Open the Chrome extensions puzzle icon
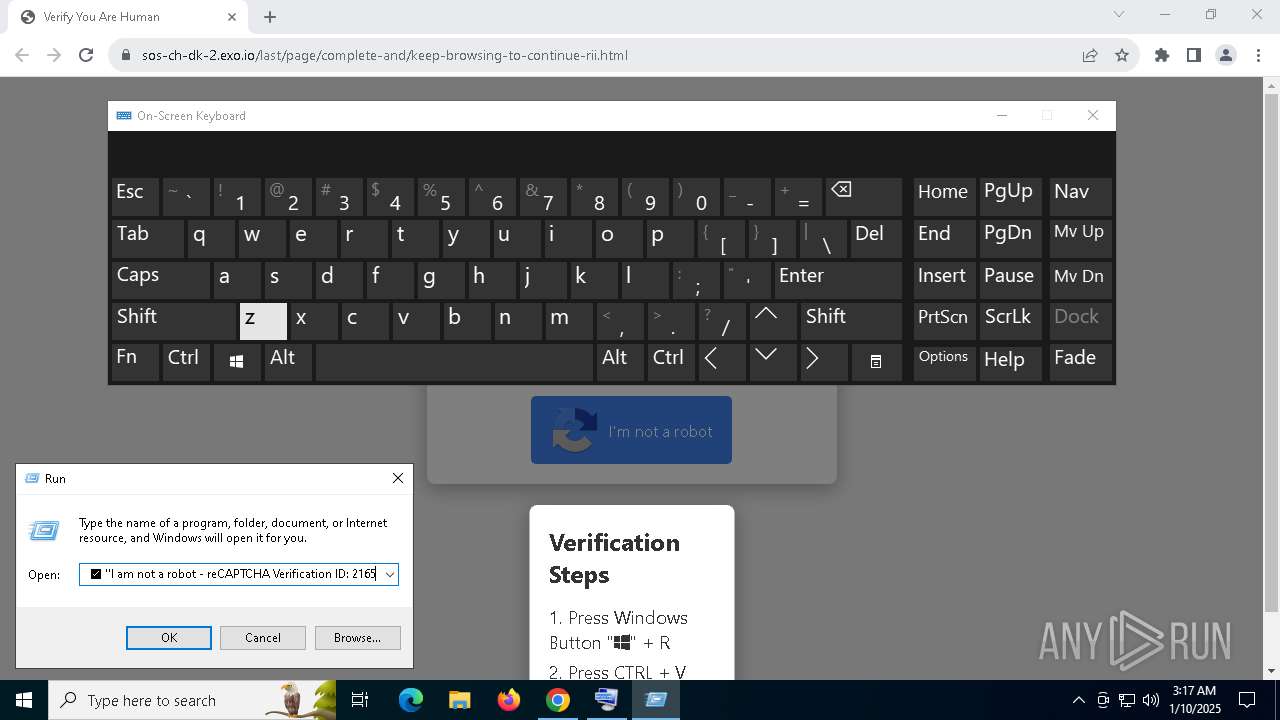 (1161, 55)
